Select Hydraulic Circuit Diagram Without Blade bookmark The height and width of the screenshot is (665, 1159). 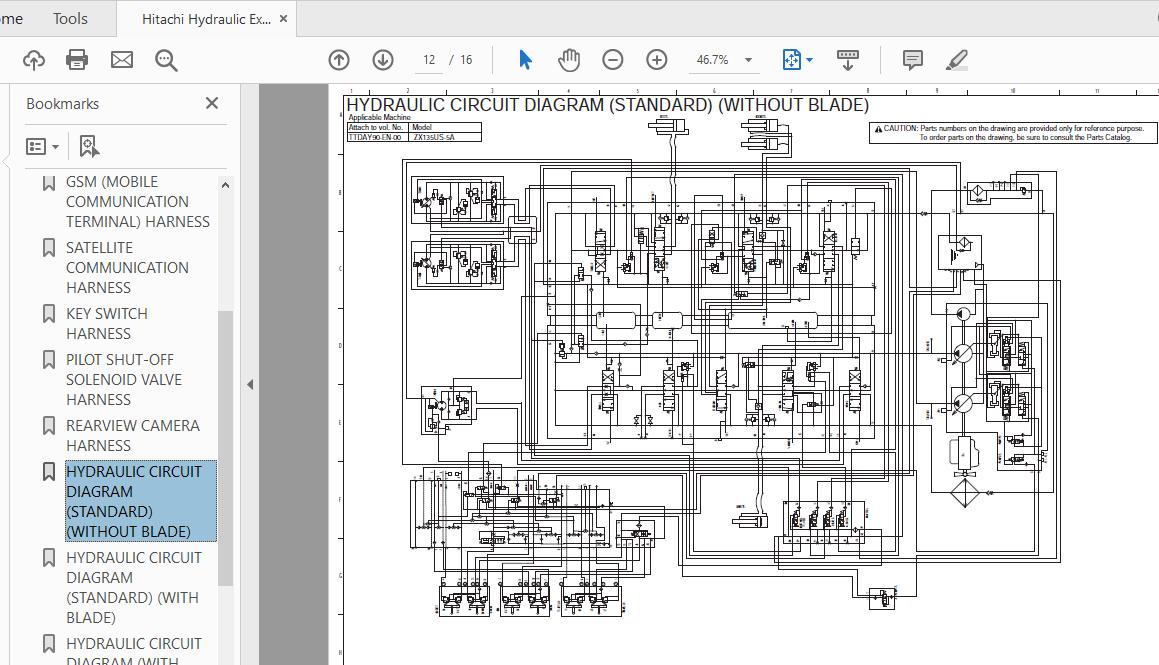pyautogui.click(x=140, y=501)
